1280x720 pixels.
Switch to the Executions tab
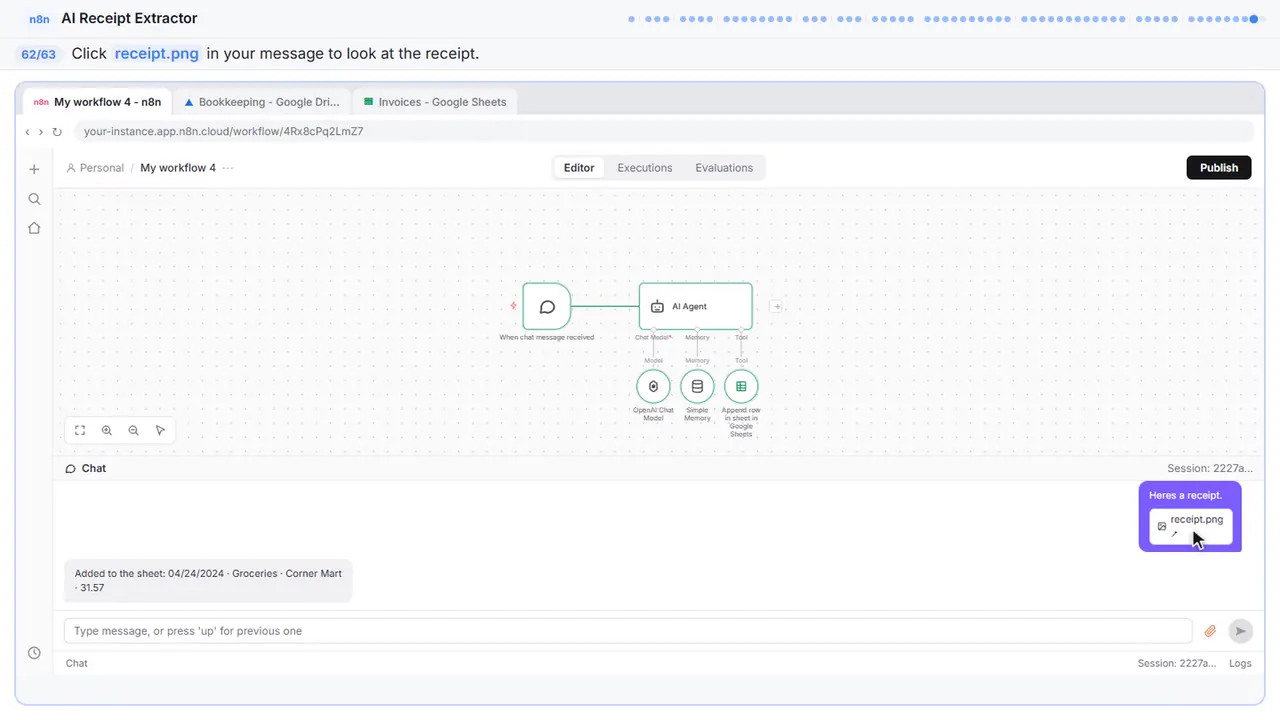[645, 168]
